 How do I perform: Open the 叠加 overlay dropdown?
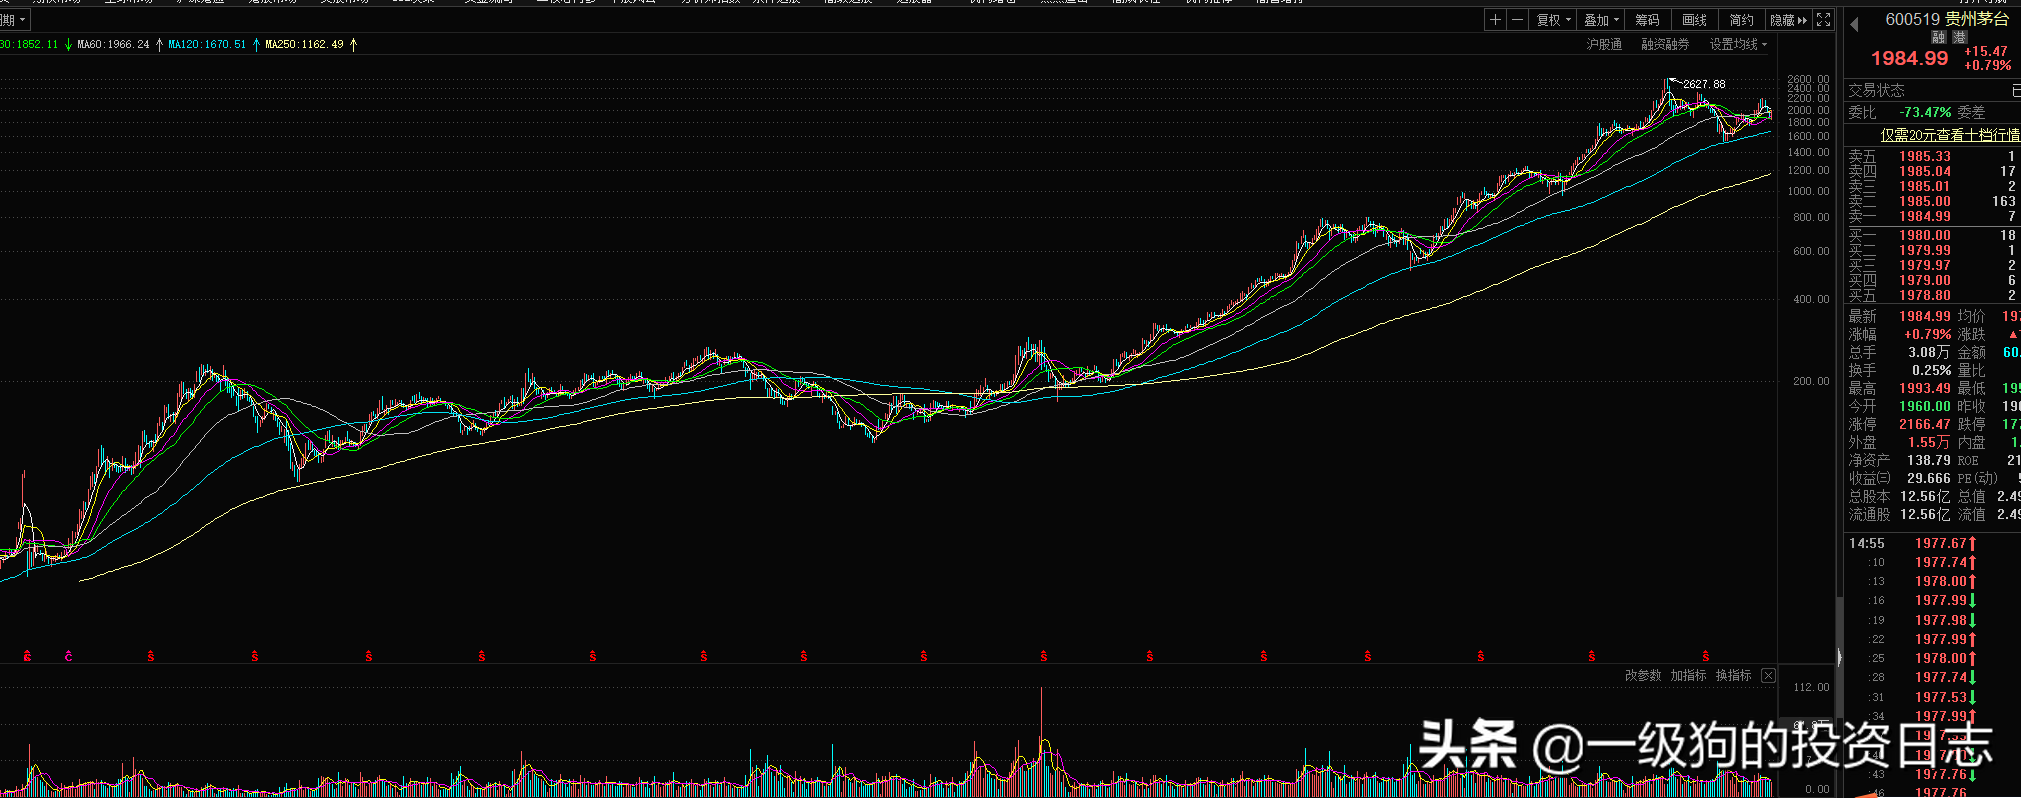click(x=1601, y=20)
